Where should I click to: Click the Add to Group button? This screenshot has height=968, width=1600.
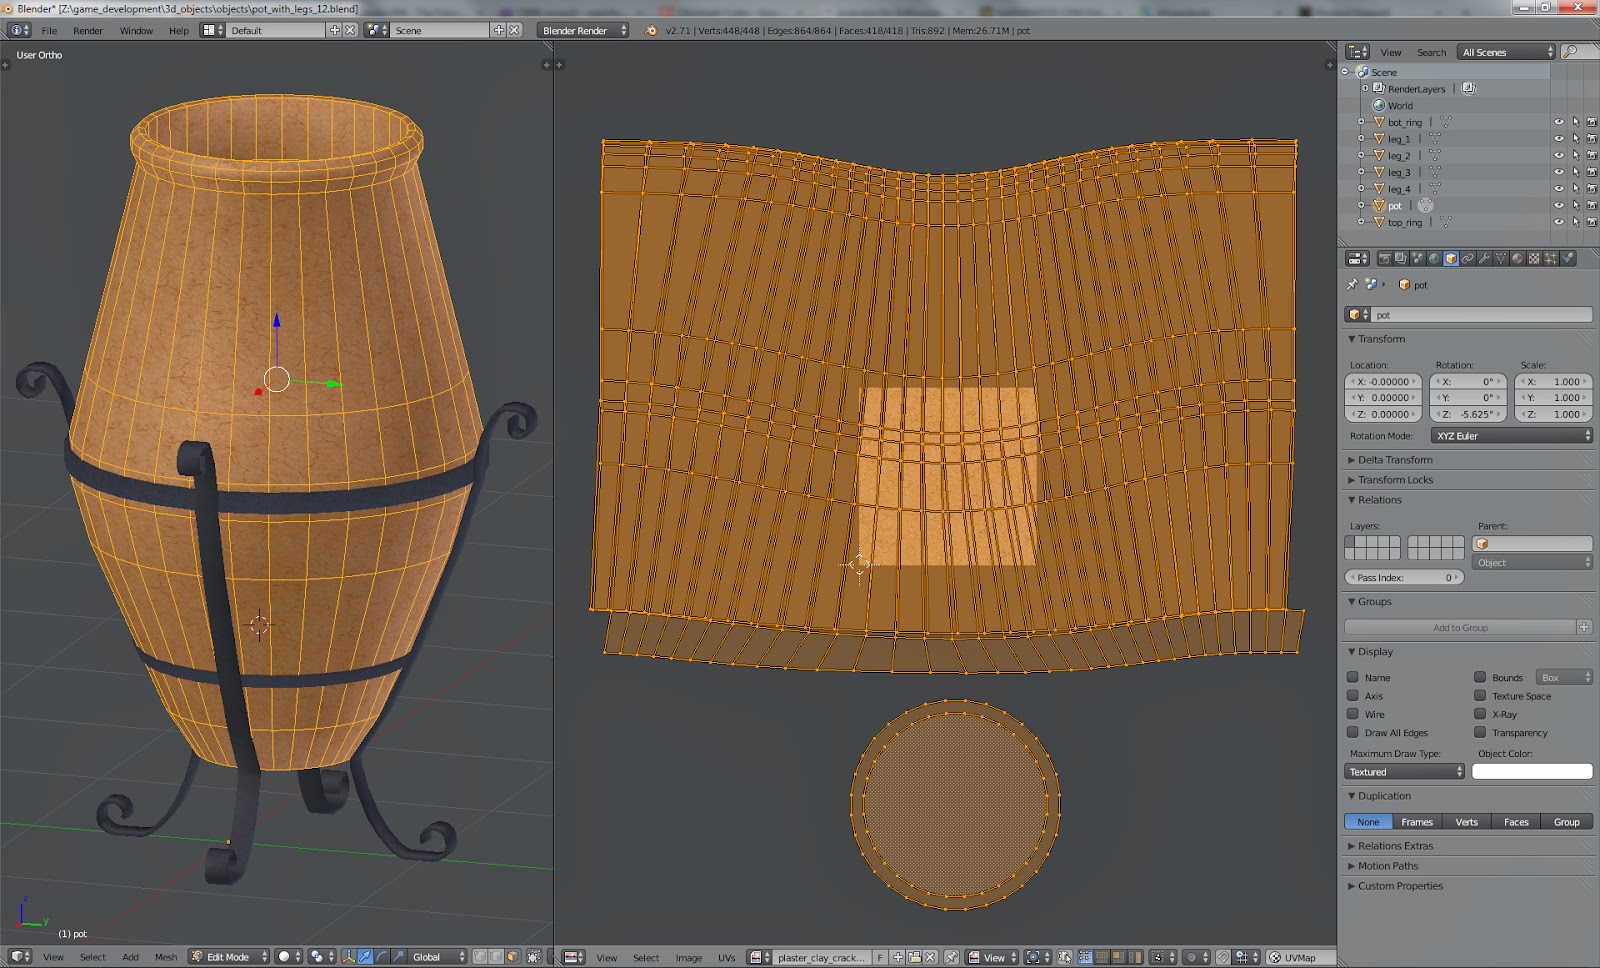click(x=1460, y=627)
